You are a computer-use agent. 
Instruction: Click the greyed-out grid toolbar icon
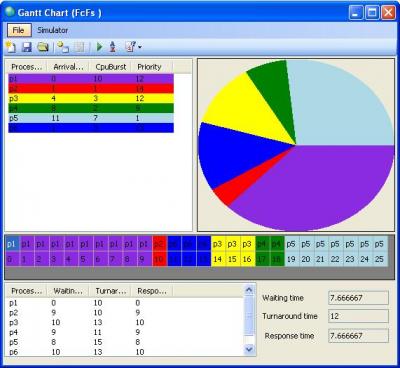(79, 47)
